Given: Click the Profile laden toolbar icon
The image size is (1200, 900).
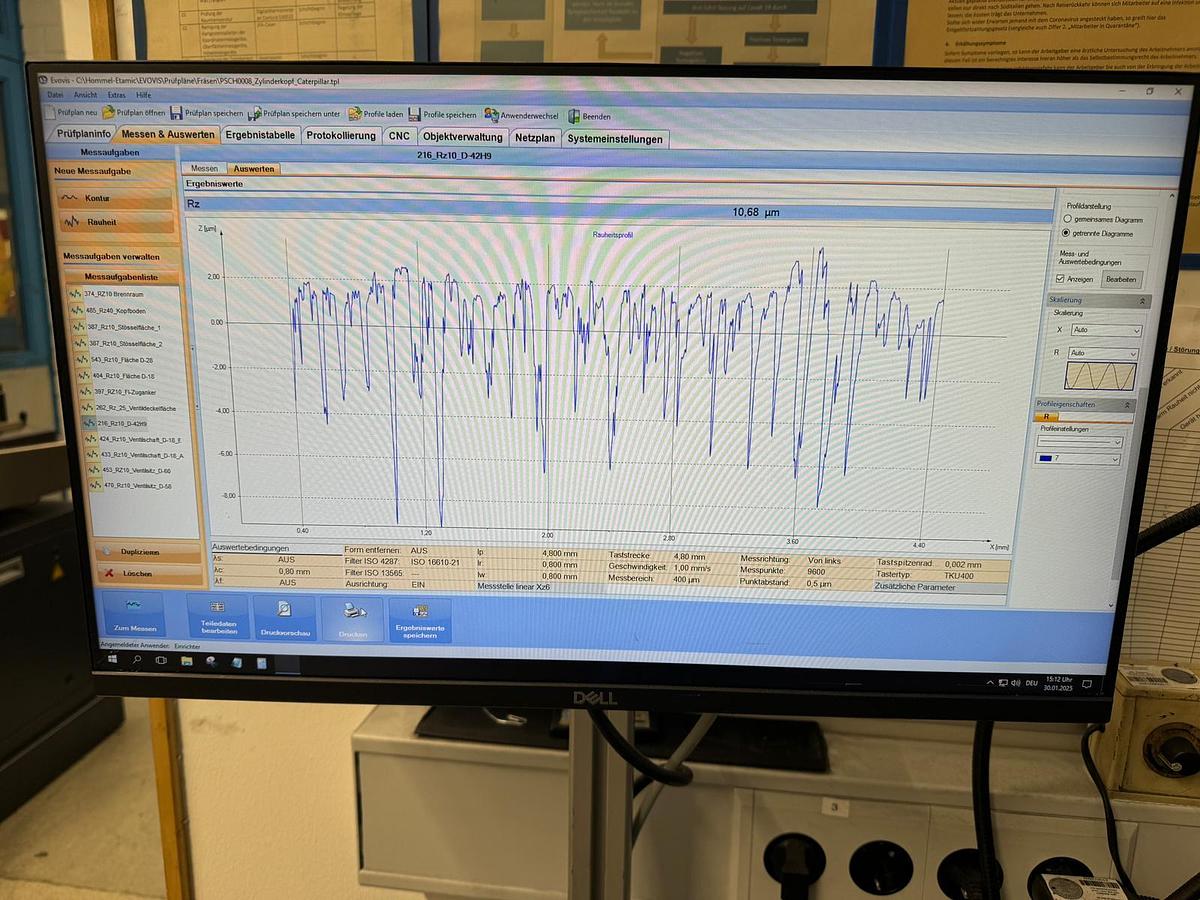Looking at the screenshot, I should (x=354, y=114).
